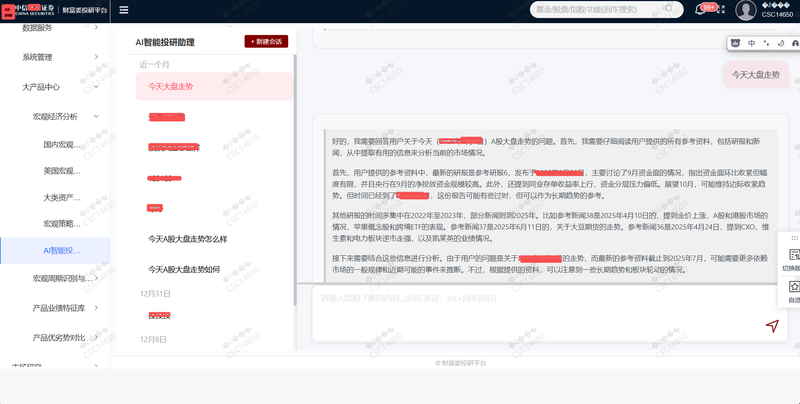Click the AI智能投研助理 heading
Image resolution: width=800 pixels, height=404 pixels.
pos(165,42)
